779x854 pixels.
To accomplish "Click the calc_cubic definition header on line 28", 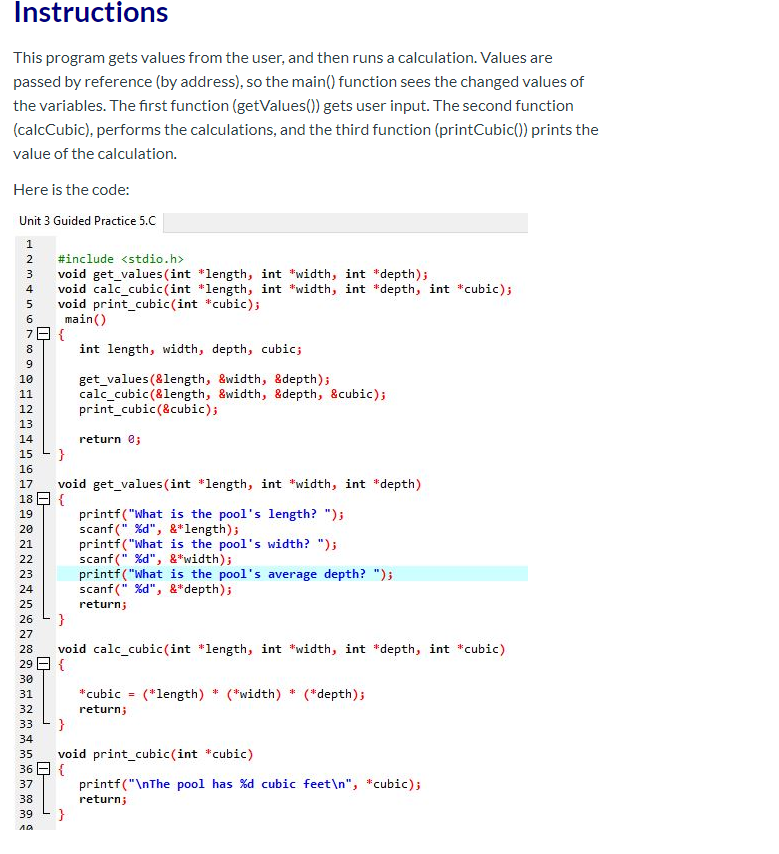I will (282, 649).
